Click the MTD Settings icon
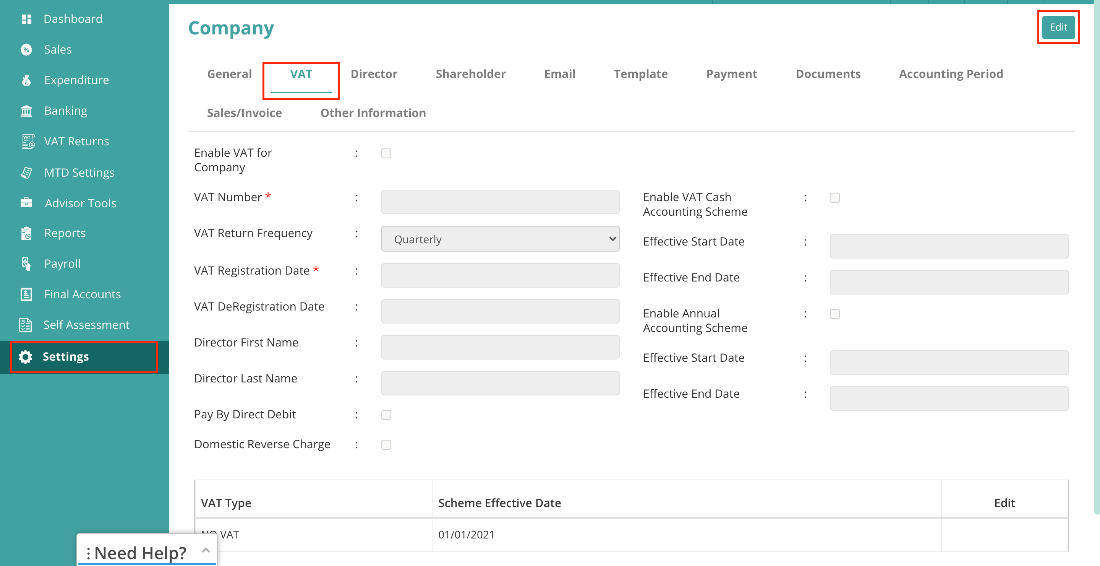1100x566 pixels. [27, 173]
